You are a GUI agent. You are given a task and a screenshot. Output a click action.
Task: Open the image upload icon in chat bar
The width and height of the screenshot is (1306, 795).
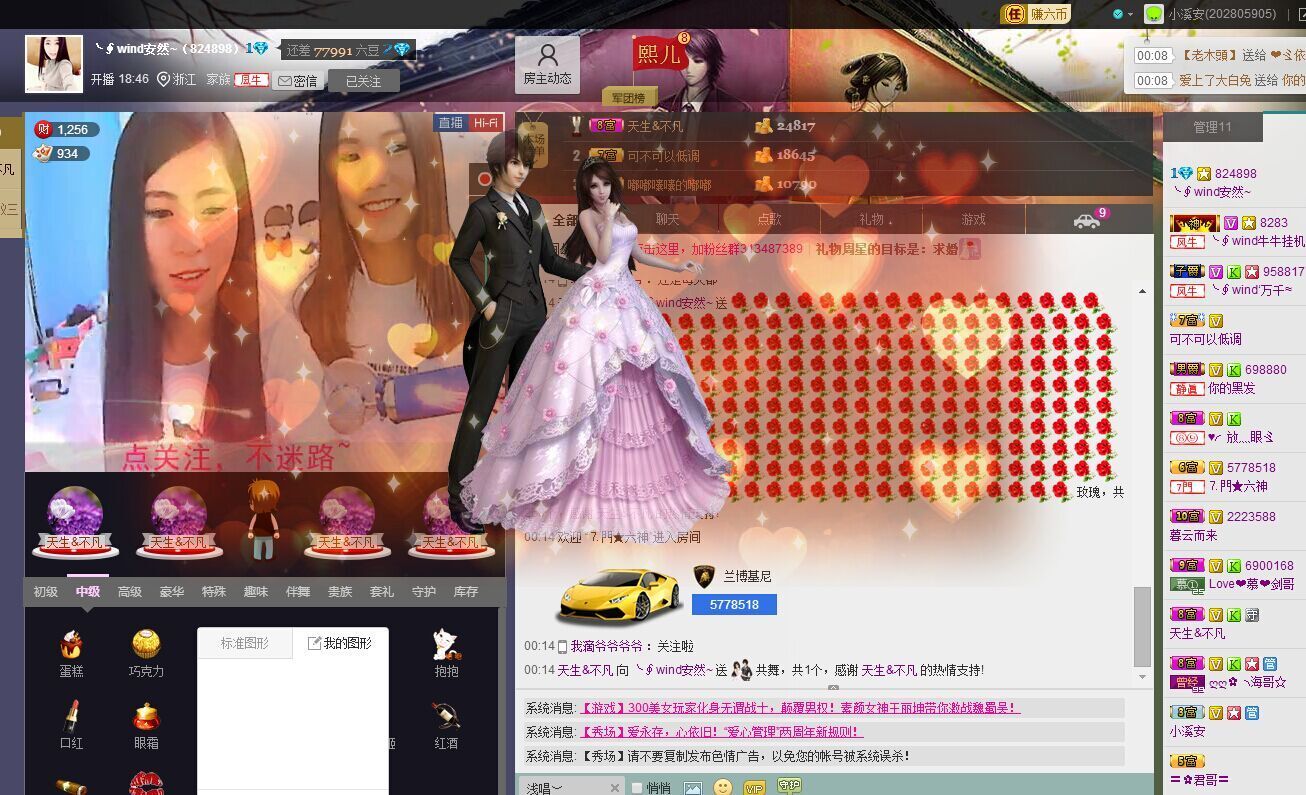pos(692,788)
